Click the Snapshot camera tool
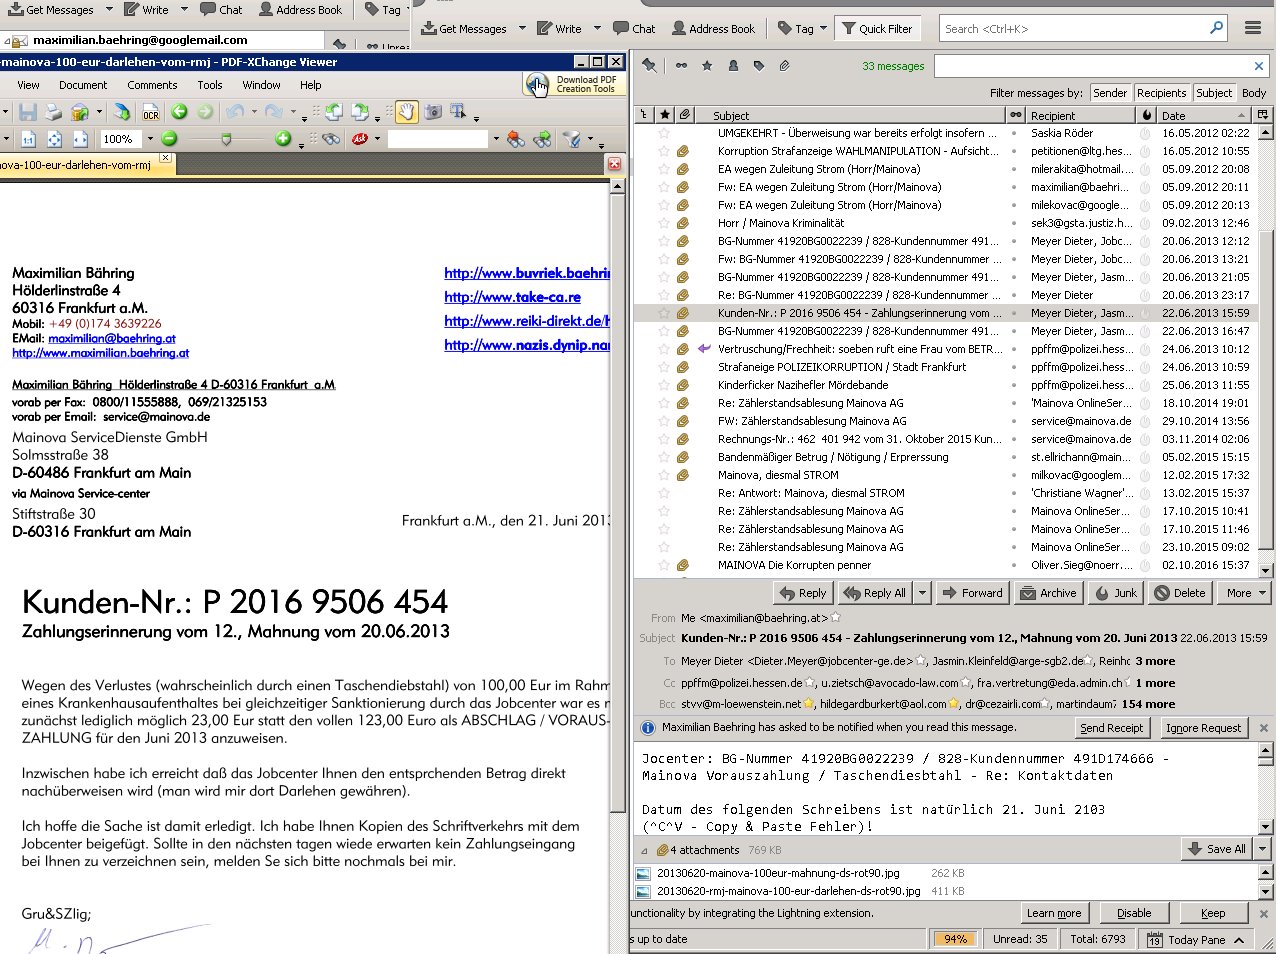The height and width of the screenshot is (954, 1276). coord(433,112)
